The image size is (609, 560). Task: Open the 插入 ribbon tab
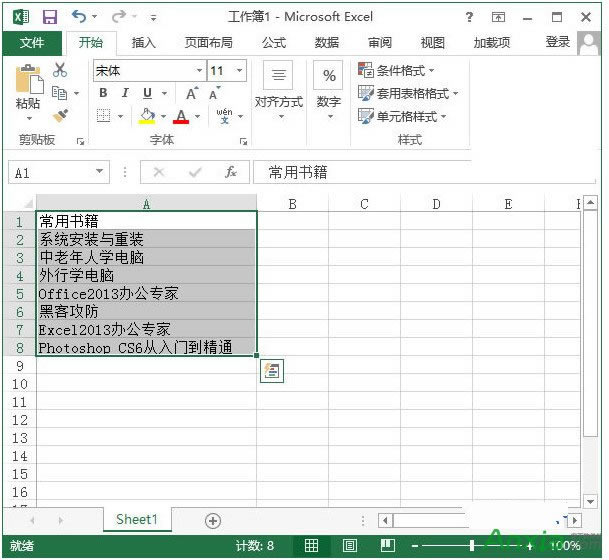point(144,42)
